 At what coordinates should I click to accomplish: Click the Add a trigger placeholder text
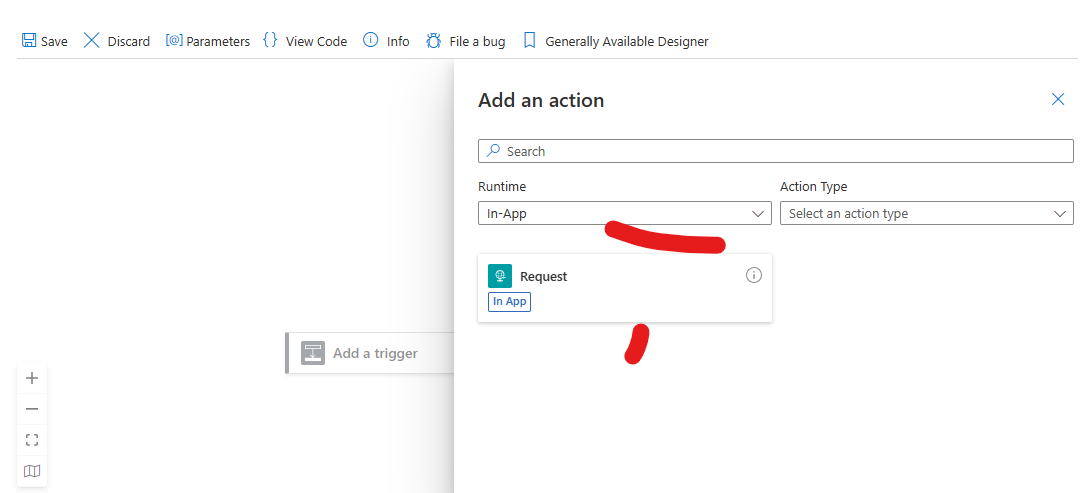(375, 353)
